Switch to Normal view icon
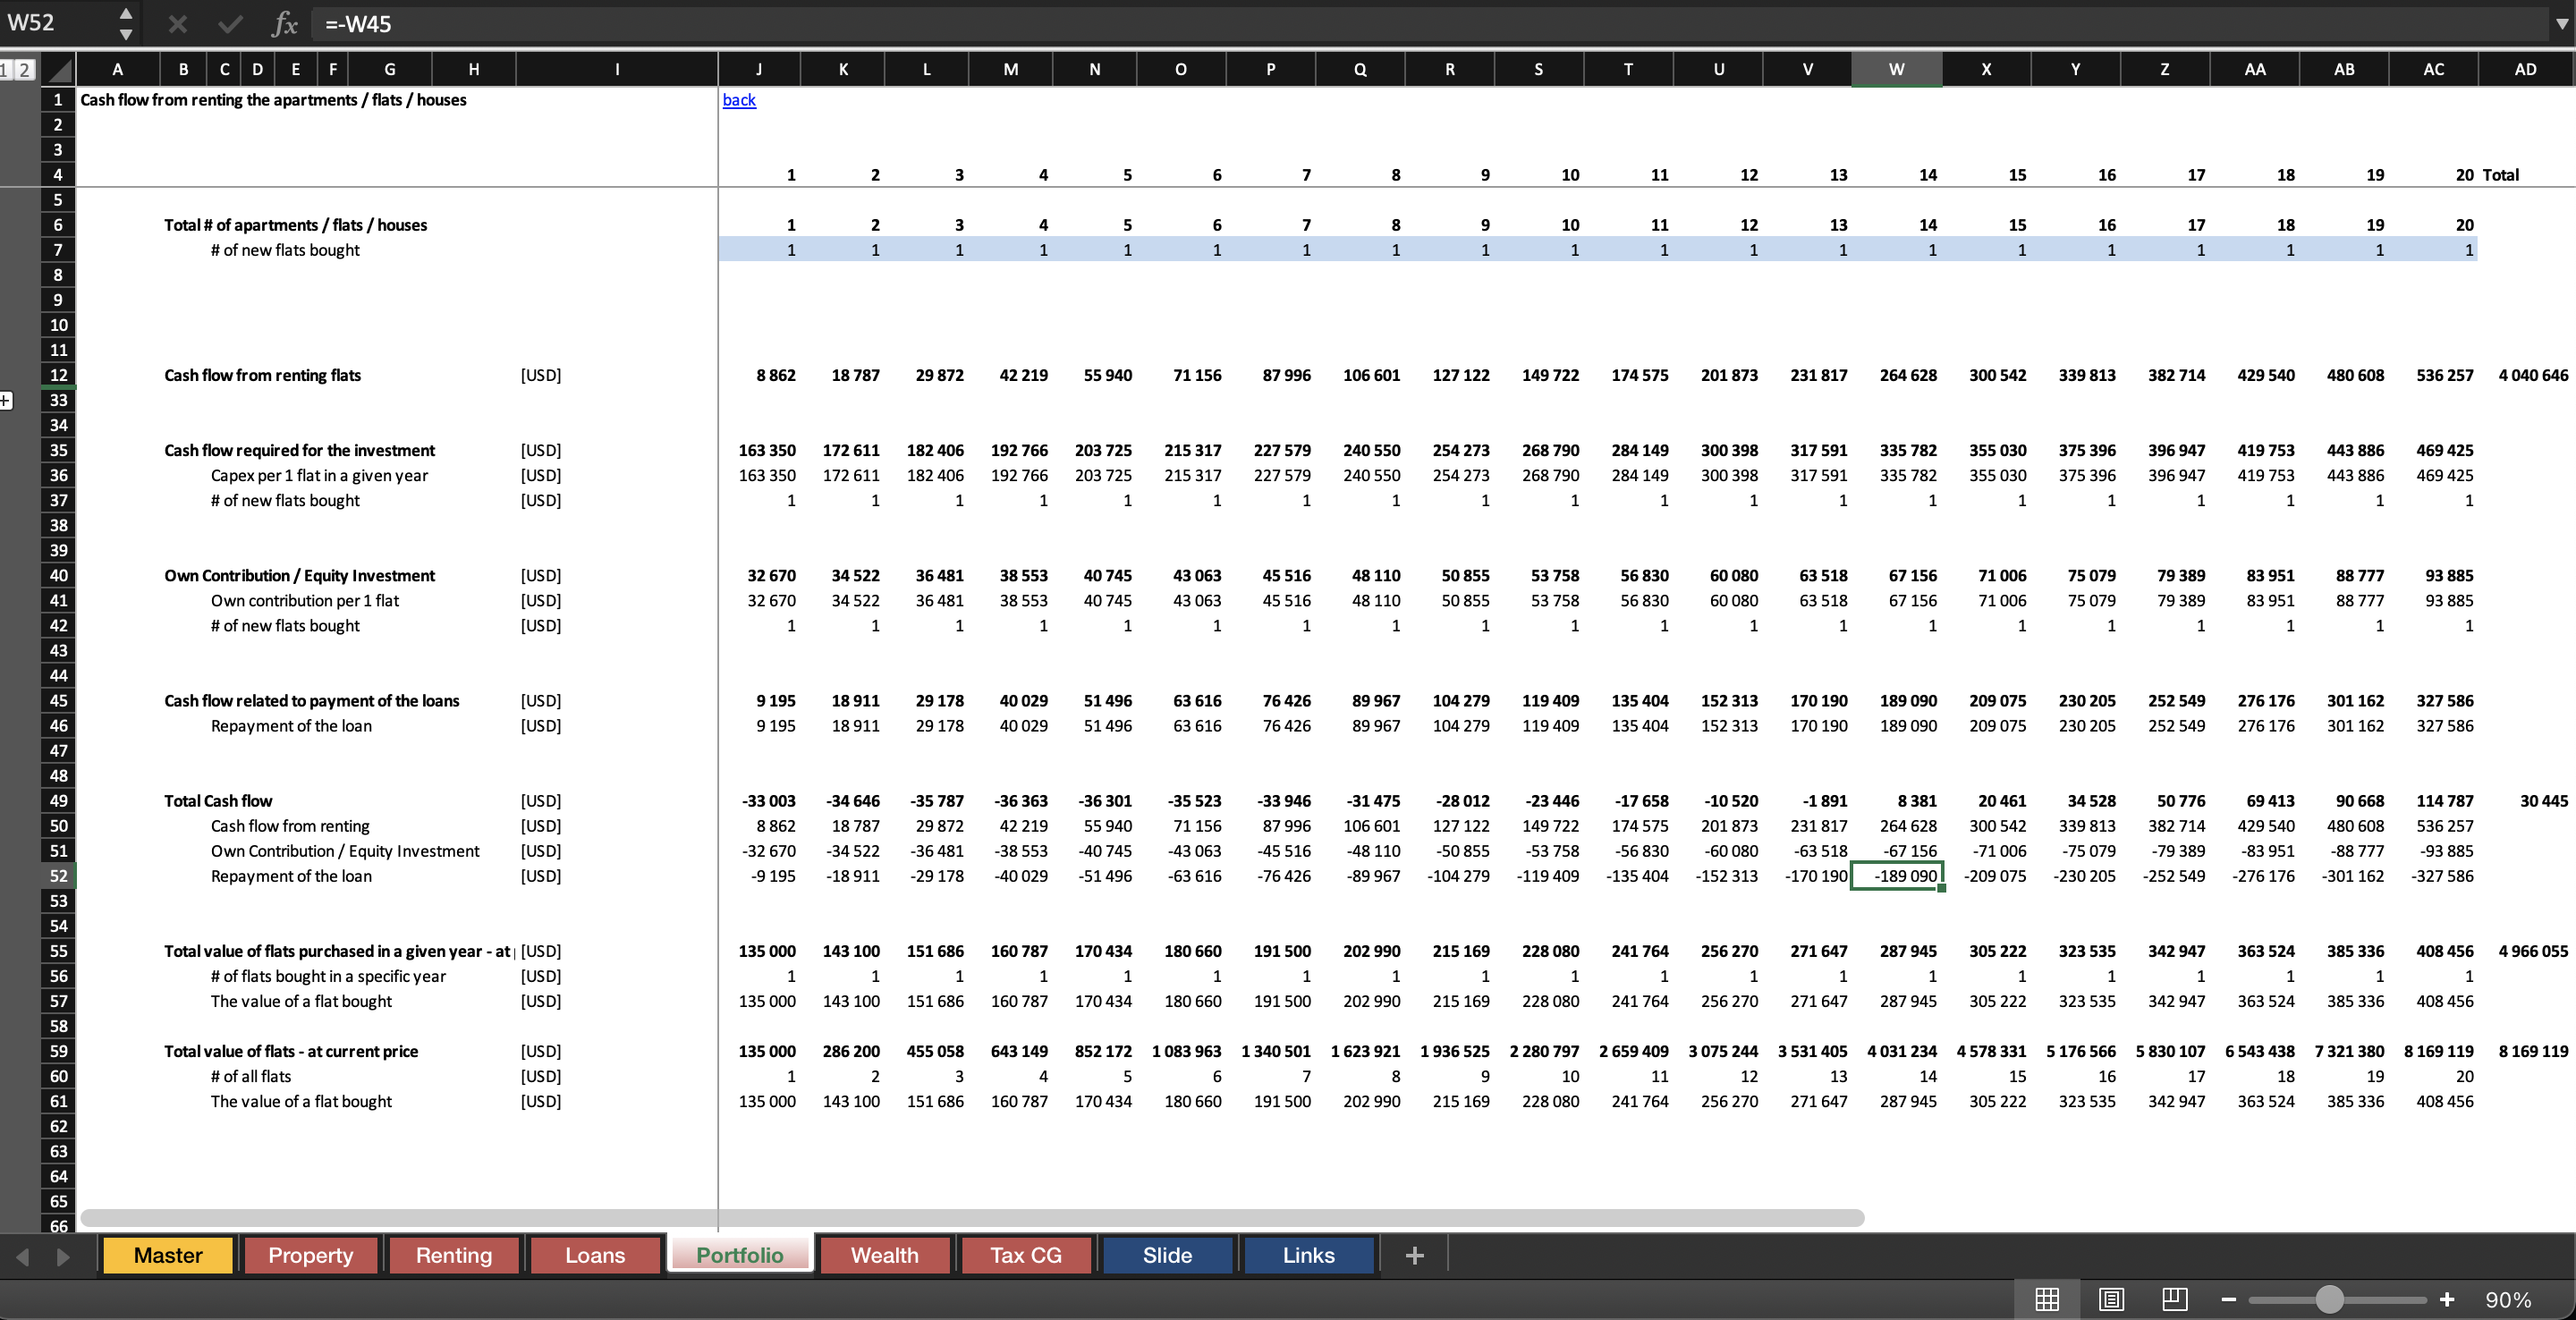Image resolution: width=2576 pixels, height=1320 pixels. [2047, 1299]
